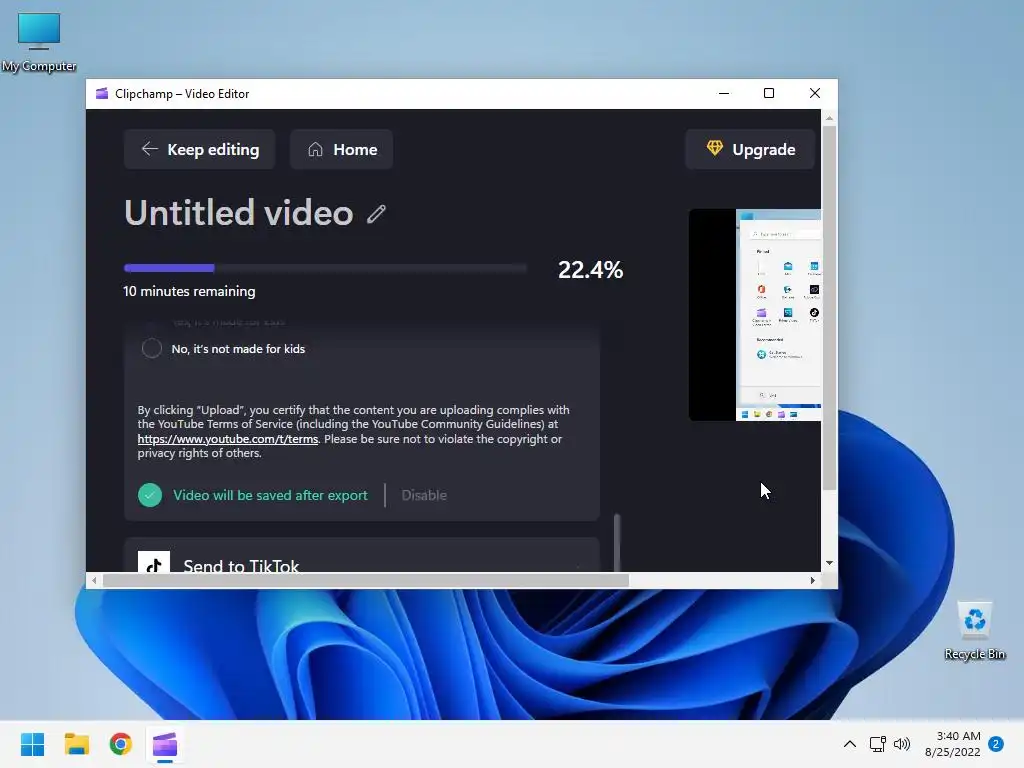
Task: Open the YouTube terms link
Action: [x=228, y=439]
